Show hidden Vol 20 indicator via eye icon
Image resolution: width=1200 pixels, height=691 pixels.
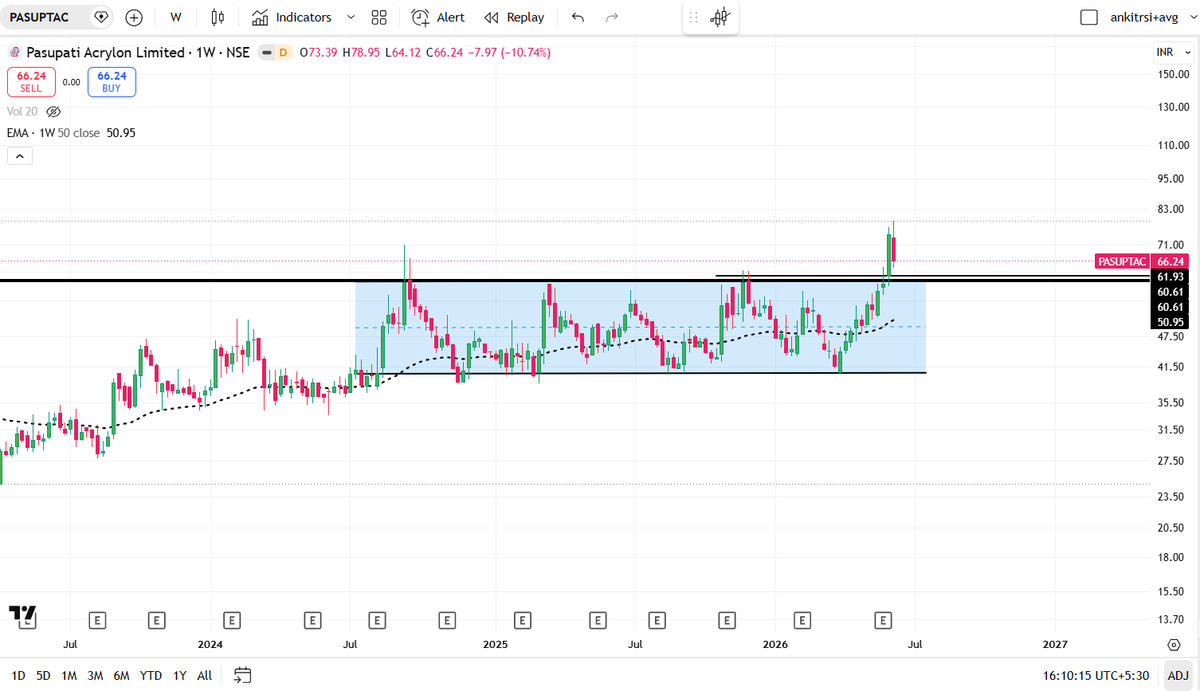click(54, 112)
